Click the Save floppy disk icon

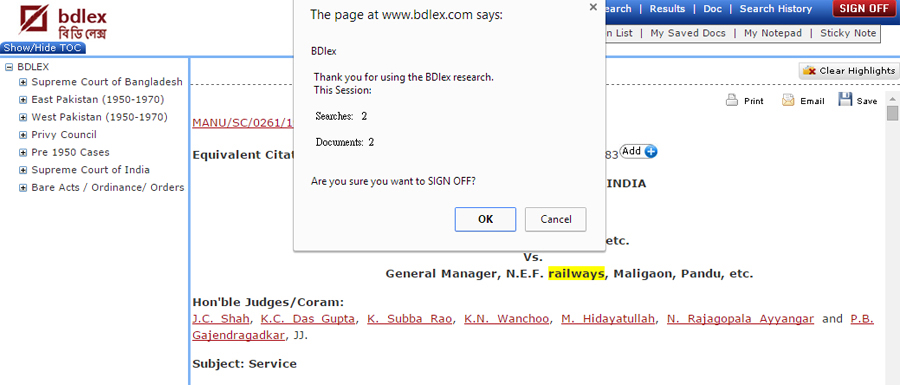(x=845, y=100)
